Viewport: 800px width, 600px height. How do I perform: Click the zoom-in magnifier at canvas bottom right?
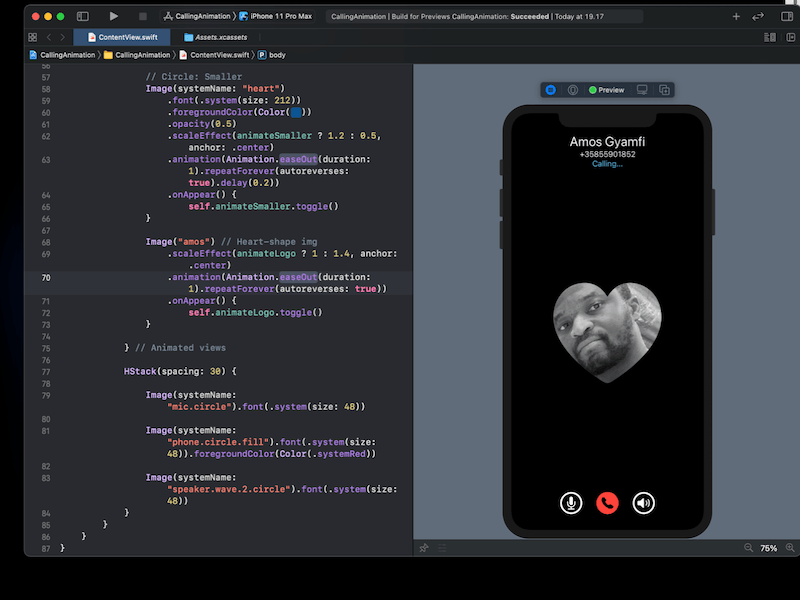pos(790,548)
